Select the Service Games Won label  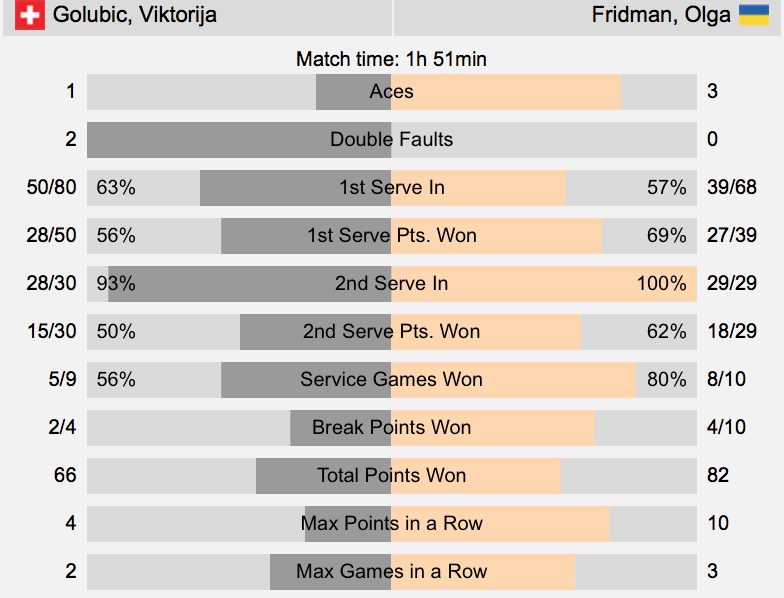[391, 380]
